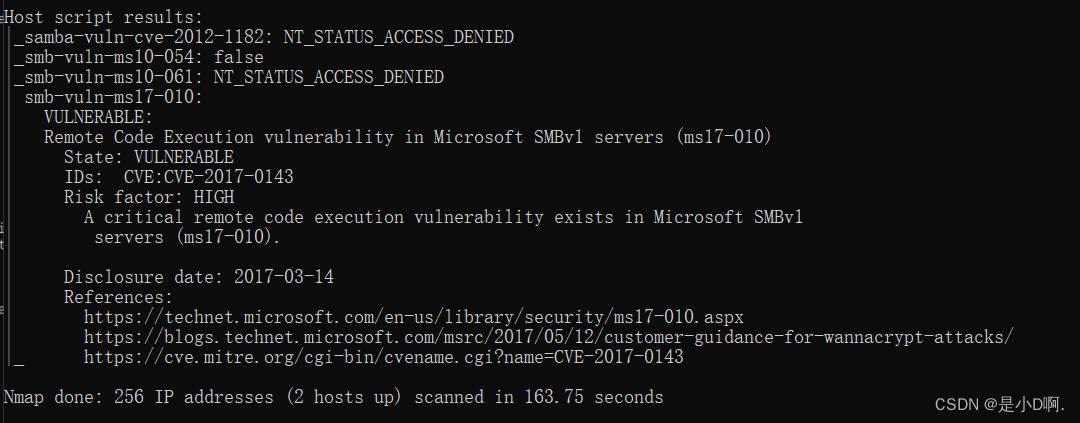Click the 'Remote Code Execution vulnerability' title line

(x=408, y=137)
